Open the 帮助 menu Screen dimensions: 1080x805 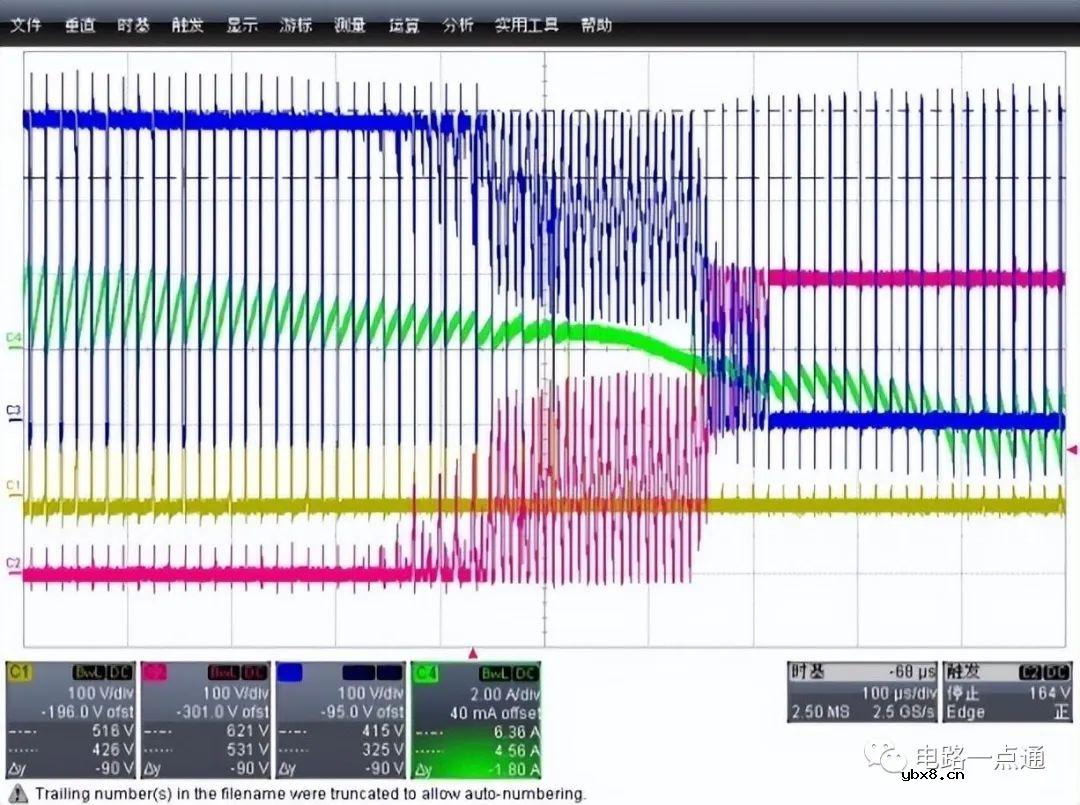point(596,26)
